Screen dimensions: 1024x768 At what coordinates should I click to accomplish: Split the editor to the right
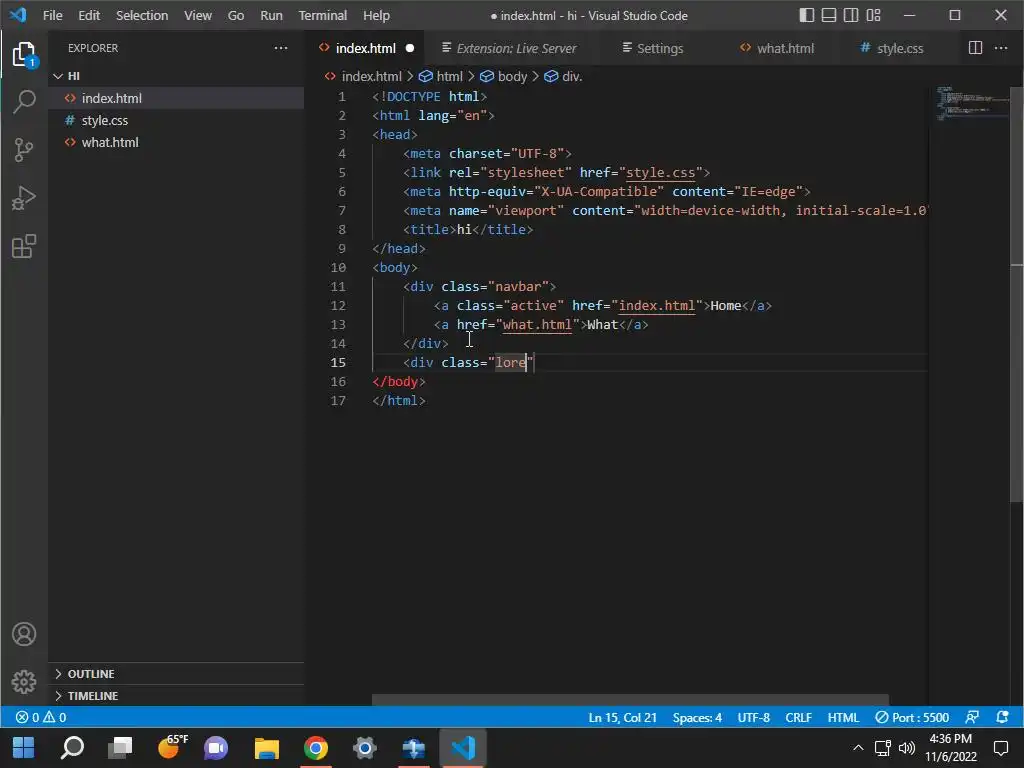click(x=975, y=48)
